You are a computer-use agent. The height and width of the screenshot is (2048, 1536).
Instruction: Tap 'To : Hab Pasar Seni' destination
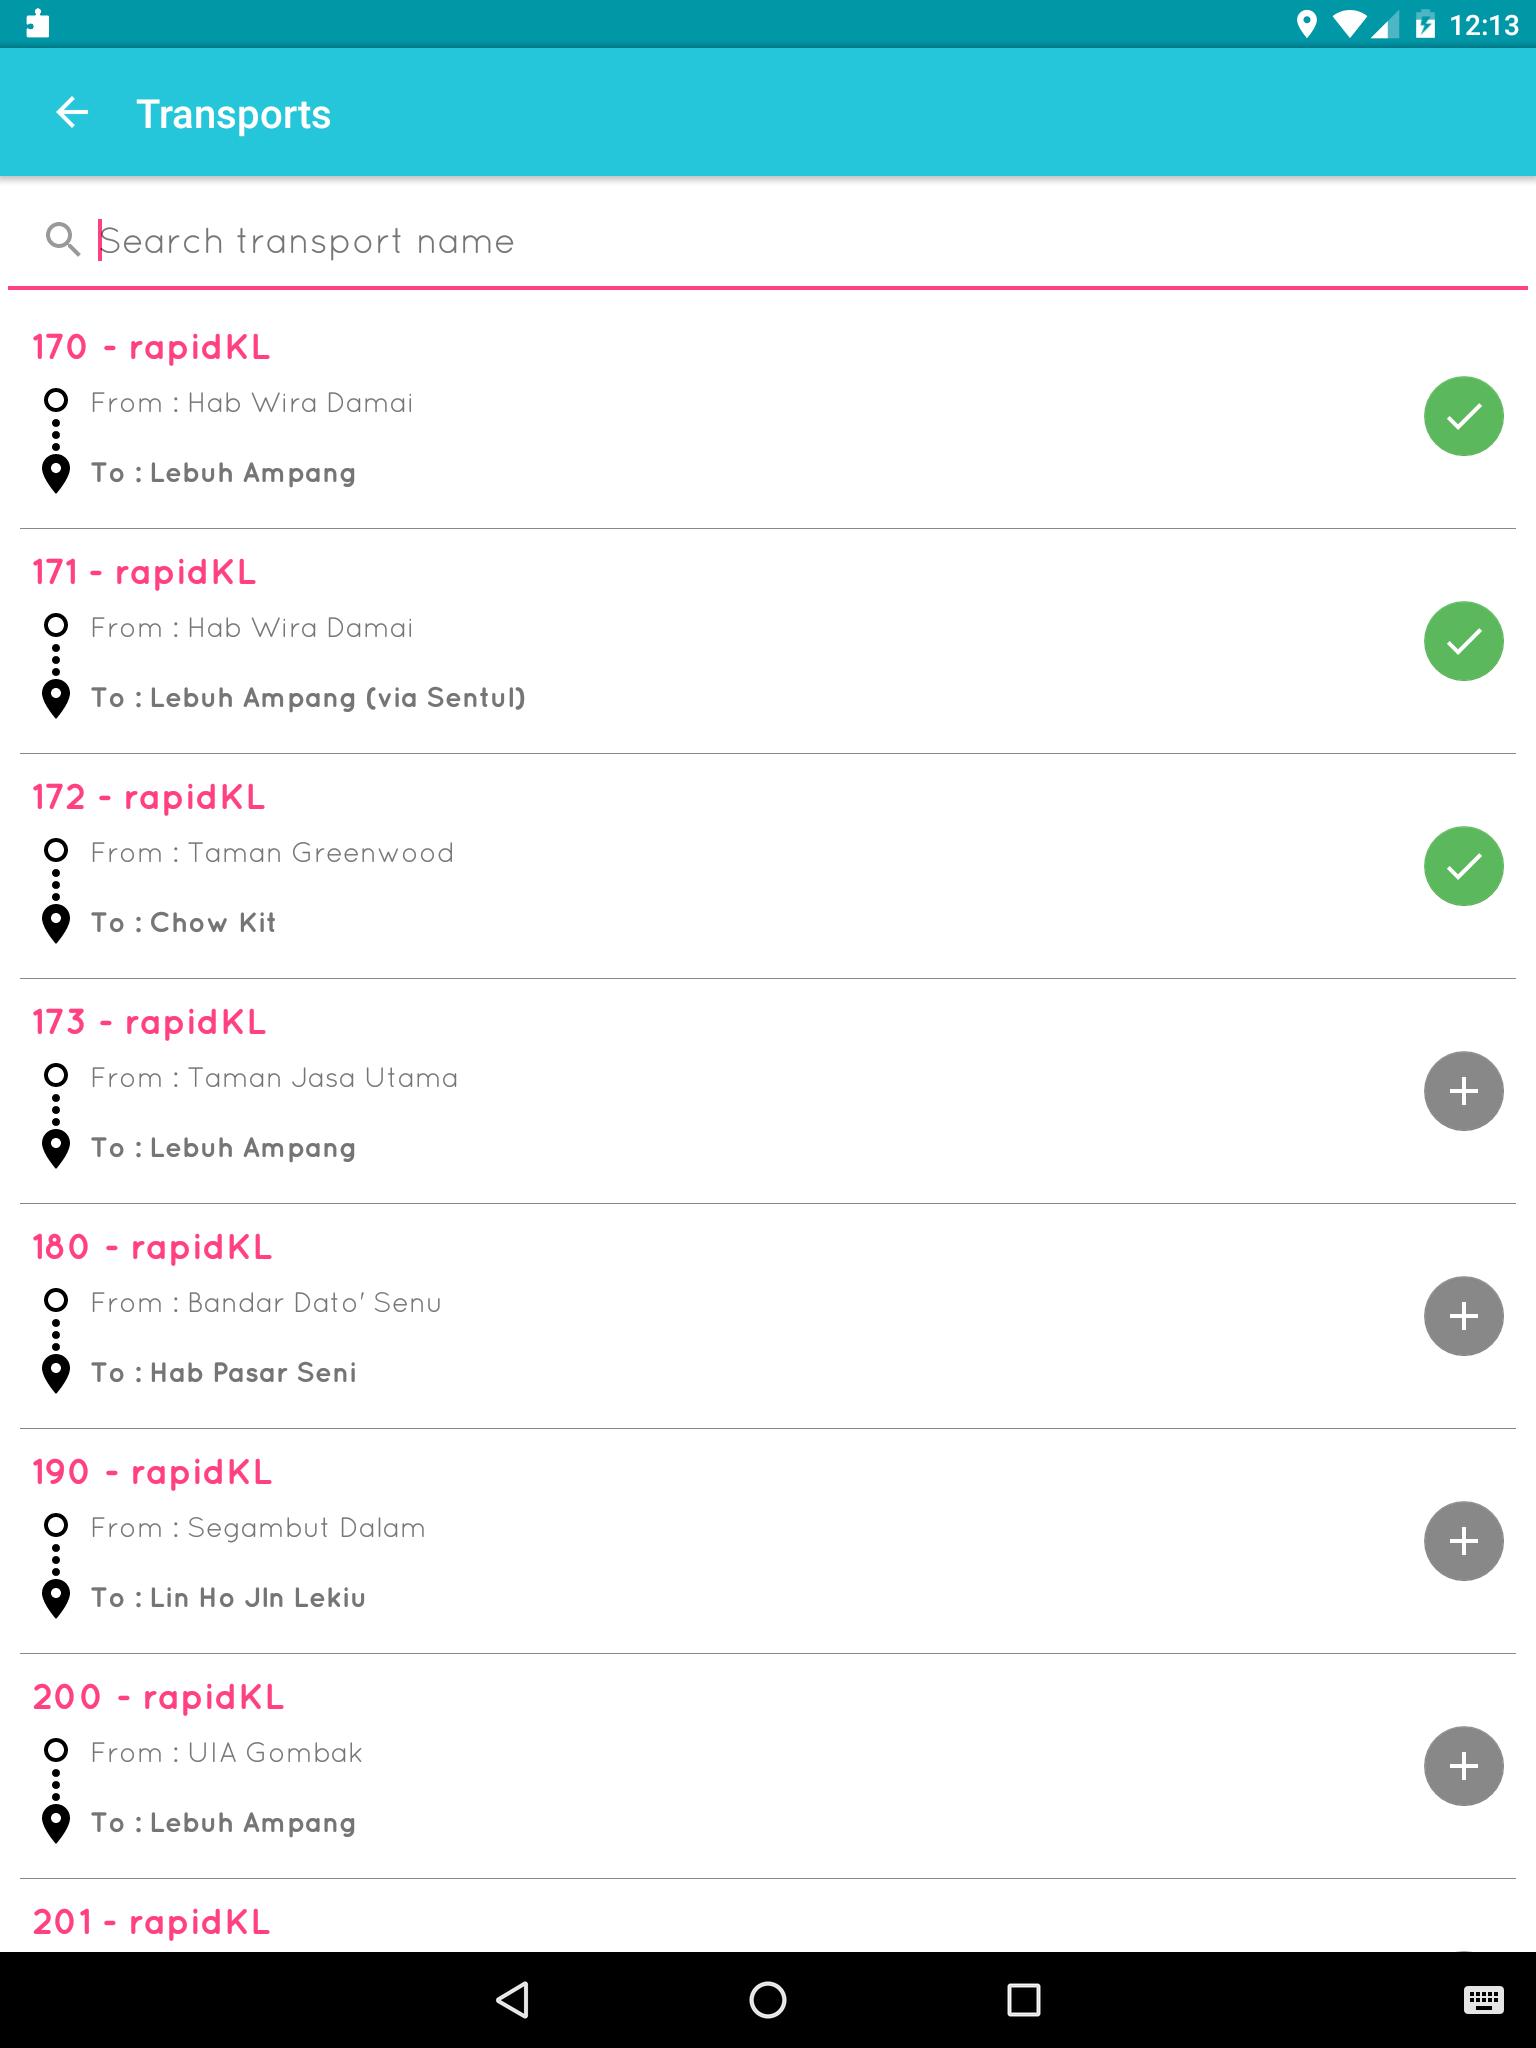pos(224,1373)
